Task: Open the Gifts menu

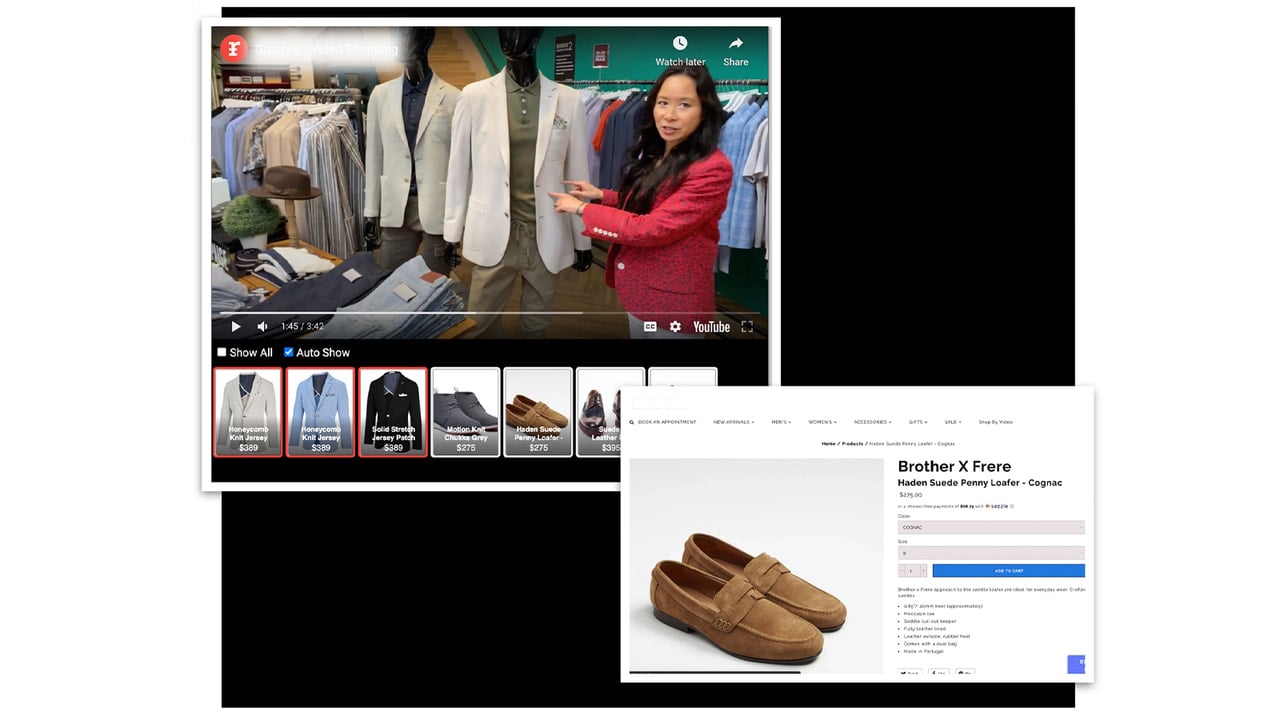Action: click(x=918, y=422)
